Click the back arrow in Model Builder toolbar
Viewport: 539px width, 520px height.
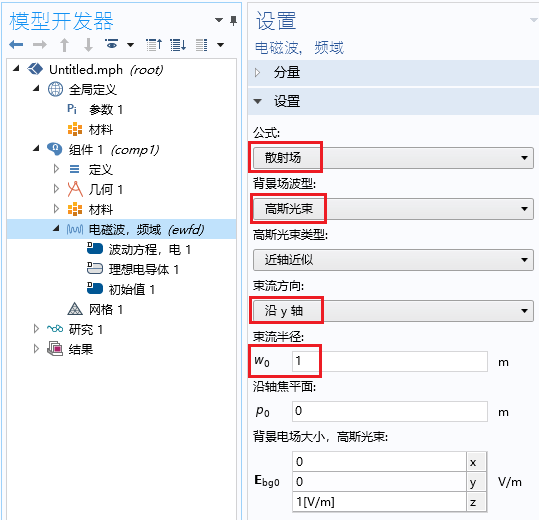coord(16,44)
